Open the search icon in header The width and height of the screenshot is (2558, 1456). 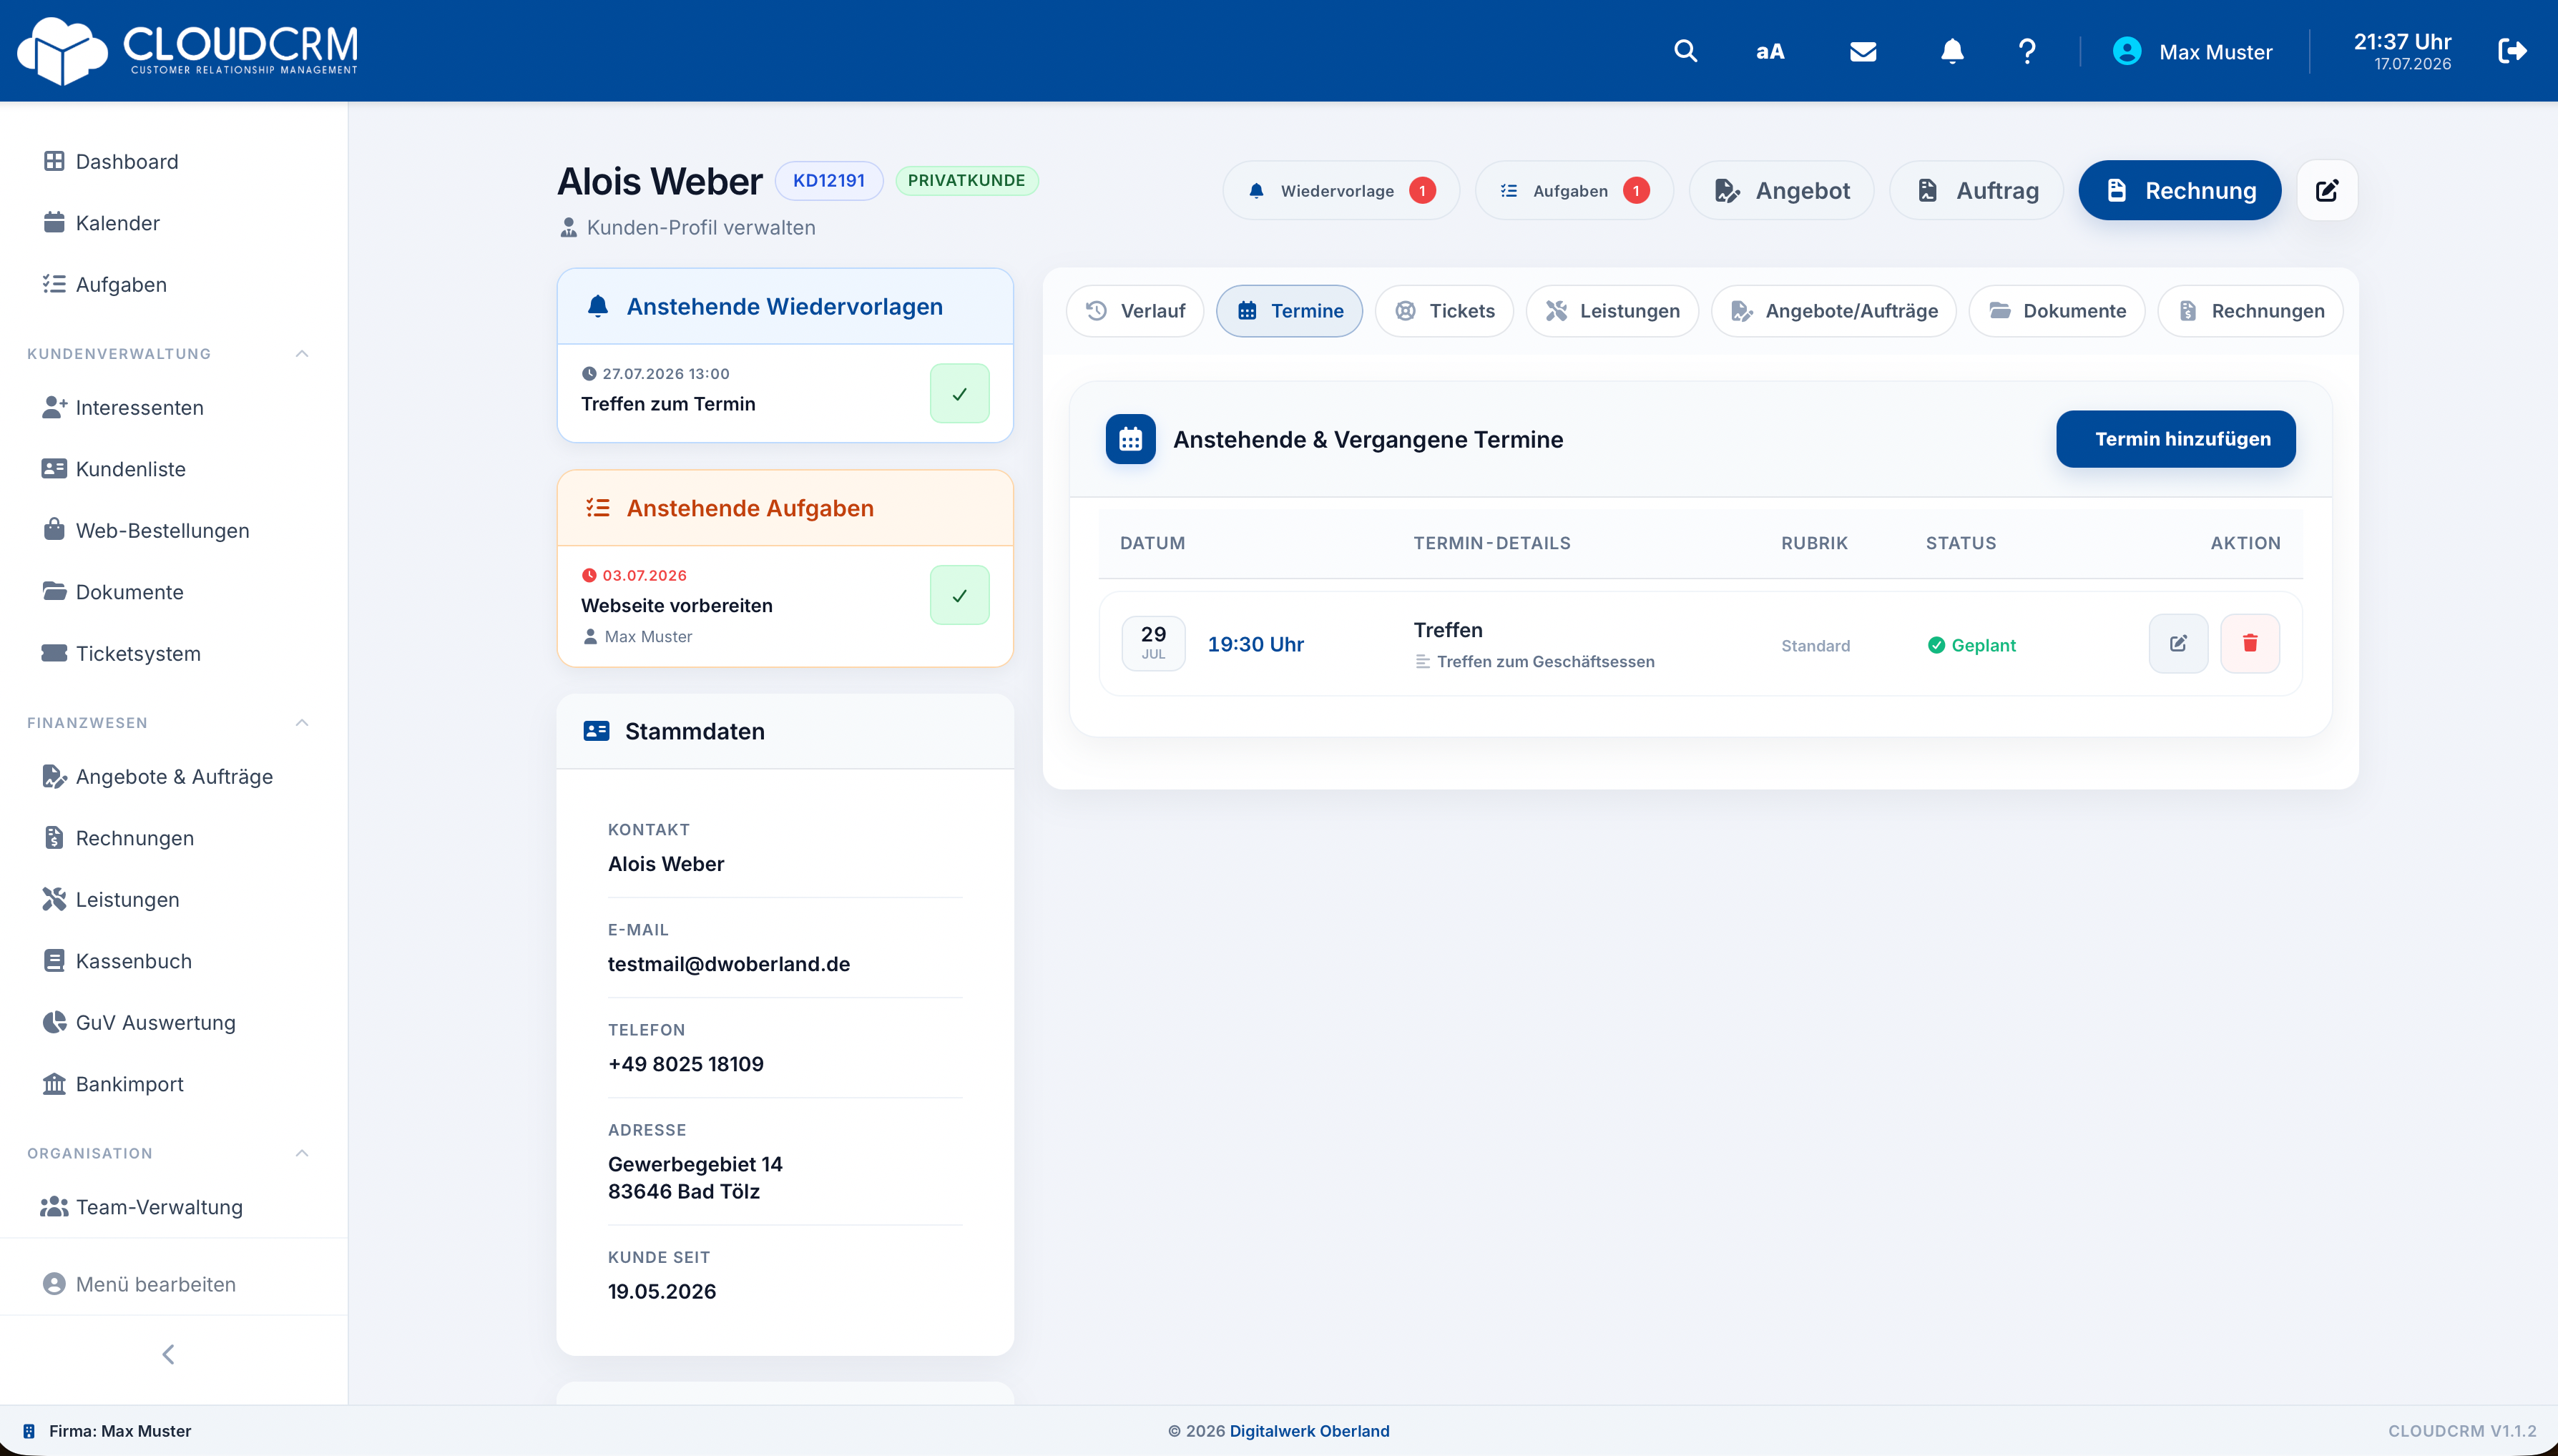(1685, 51)
